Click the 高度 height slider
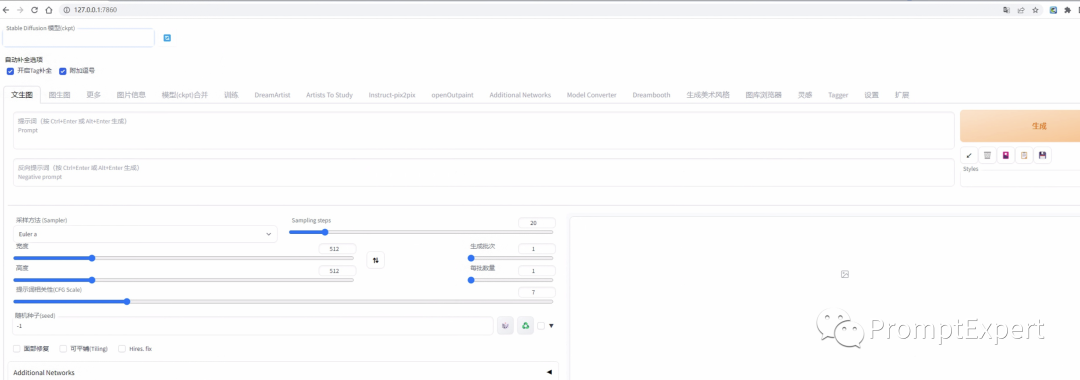This screenshot has height=380, width=1080. (183, 280)
